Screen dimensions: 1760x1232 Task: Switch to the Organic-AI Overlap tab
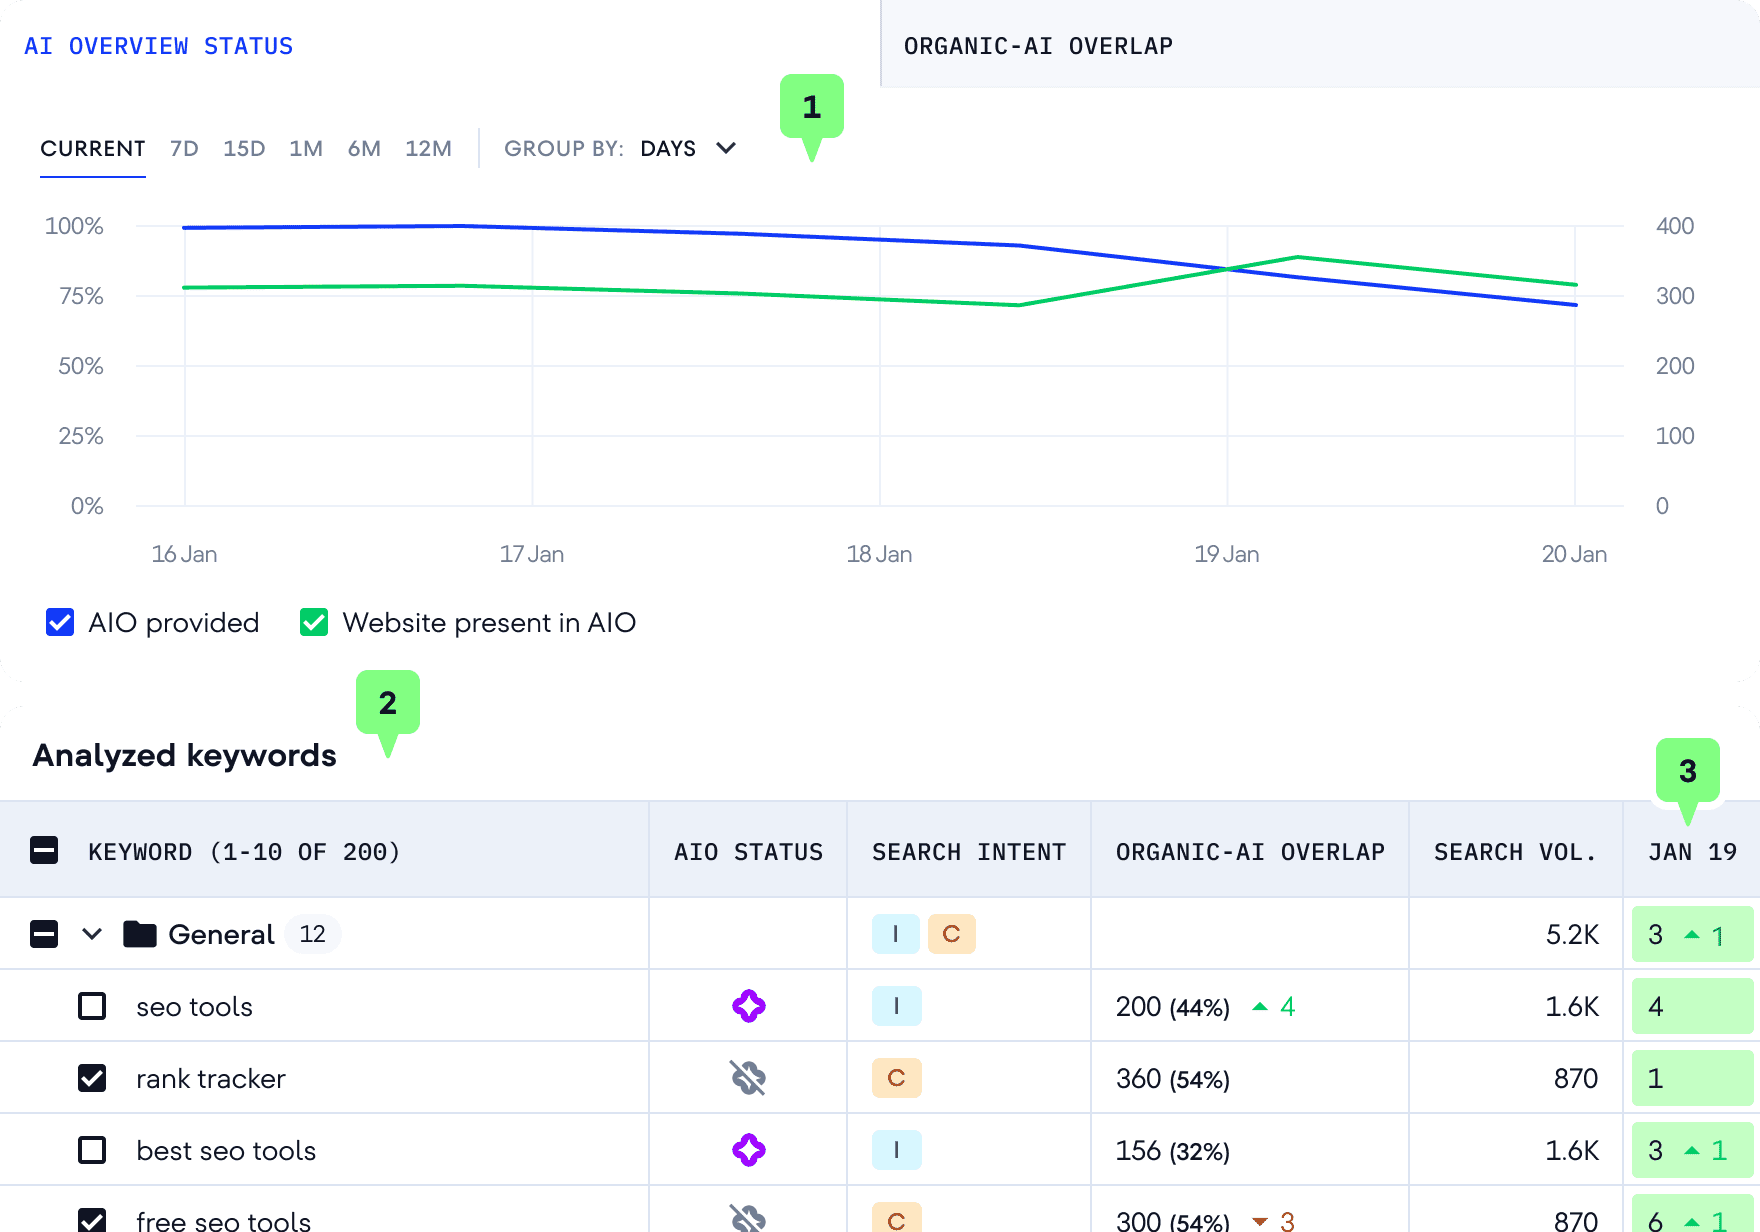[x=1038, y=46]
